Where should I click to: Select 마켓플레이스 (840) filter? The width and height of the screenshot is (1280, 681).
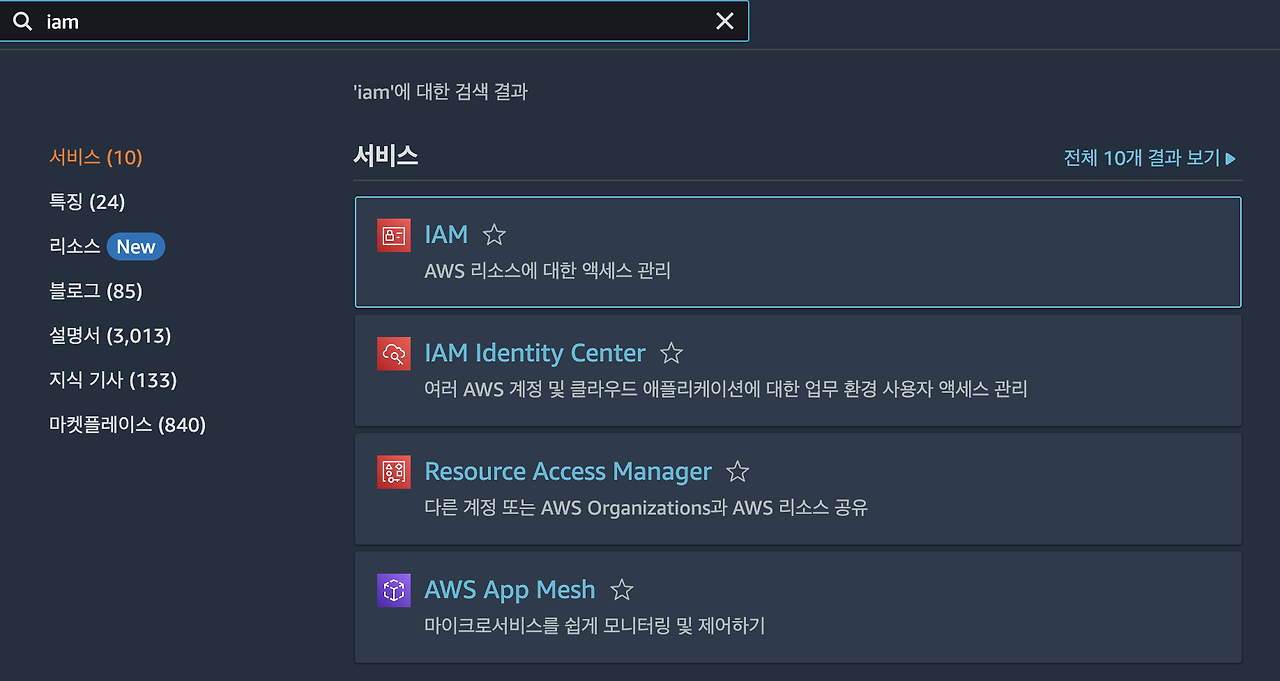(127, 425)
